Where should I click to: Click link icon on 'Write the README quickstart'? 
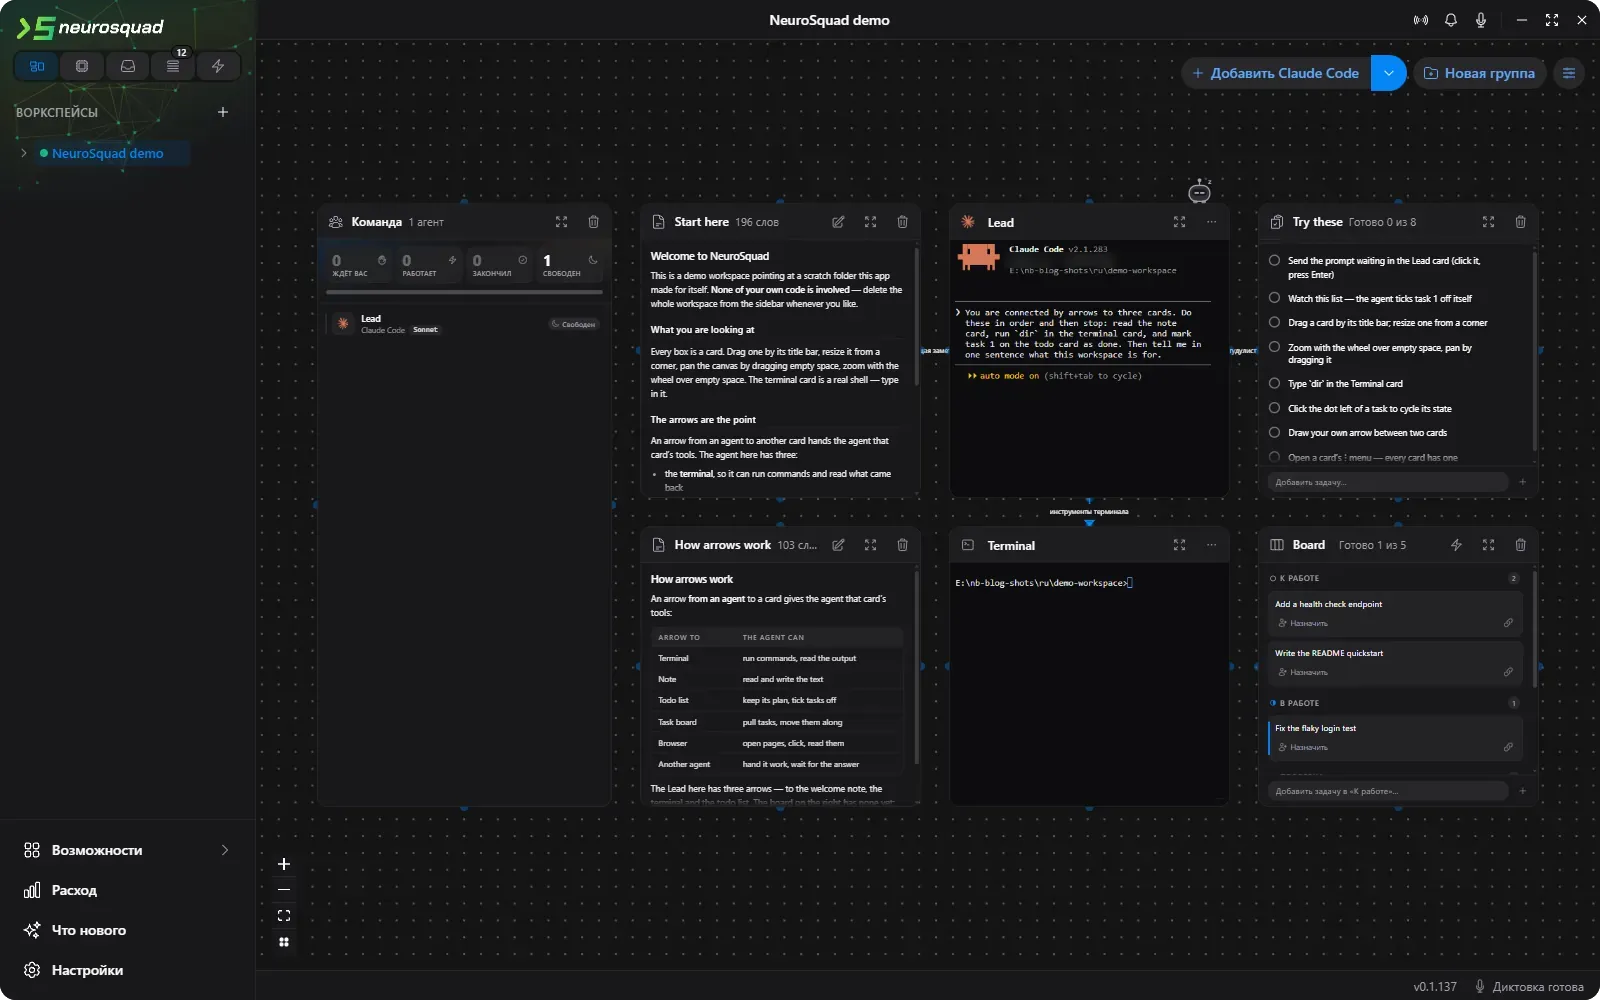point(1508,672)
